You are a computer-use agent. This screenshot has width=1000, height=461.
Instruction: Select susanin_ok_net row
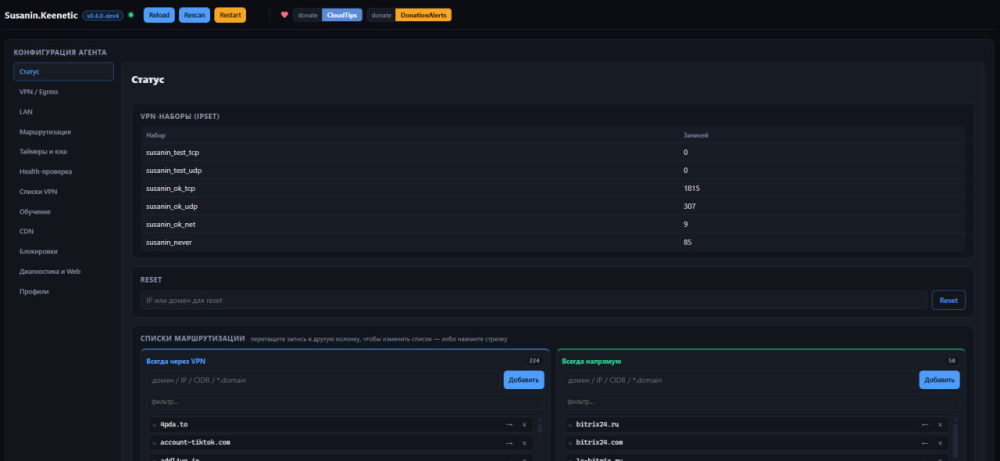pos(552,224)
